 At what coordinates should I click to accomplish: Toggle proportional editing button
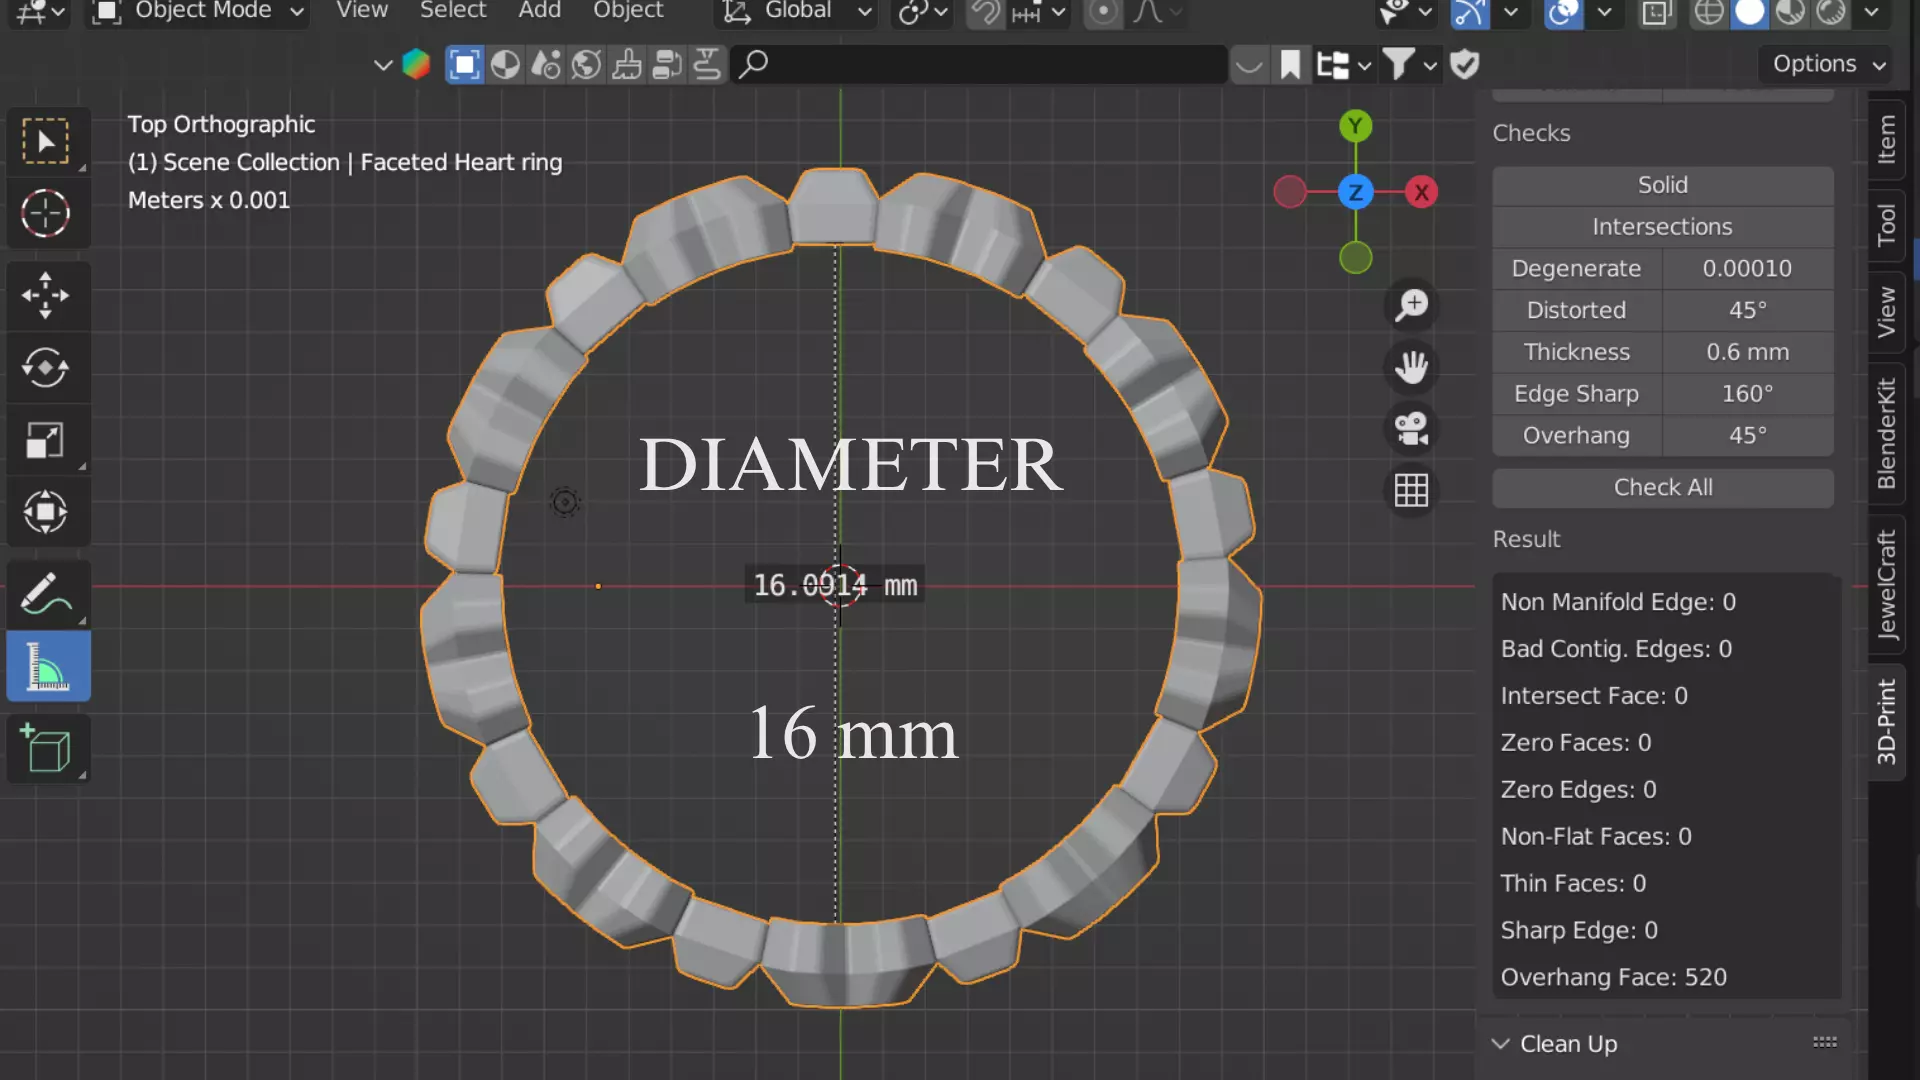point(1103,12)
